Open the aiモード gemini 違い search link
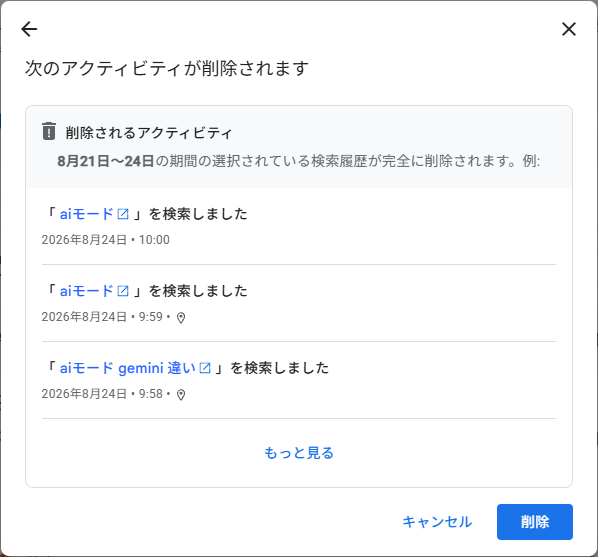This screenshot has height=557, width=598. coord(128,368)
